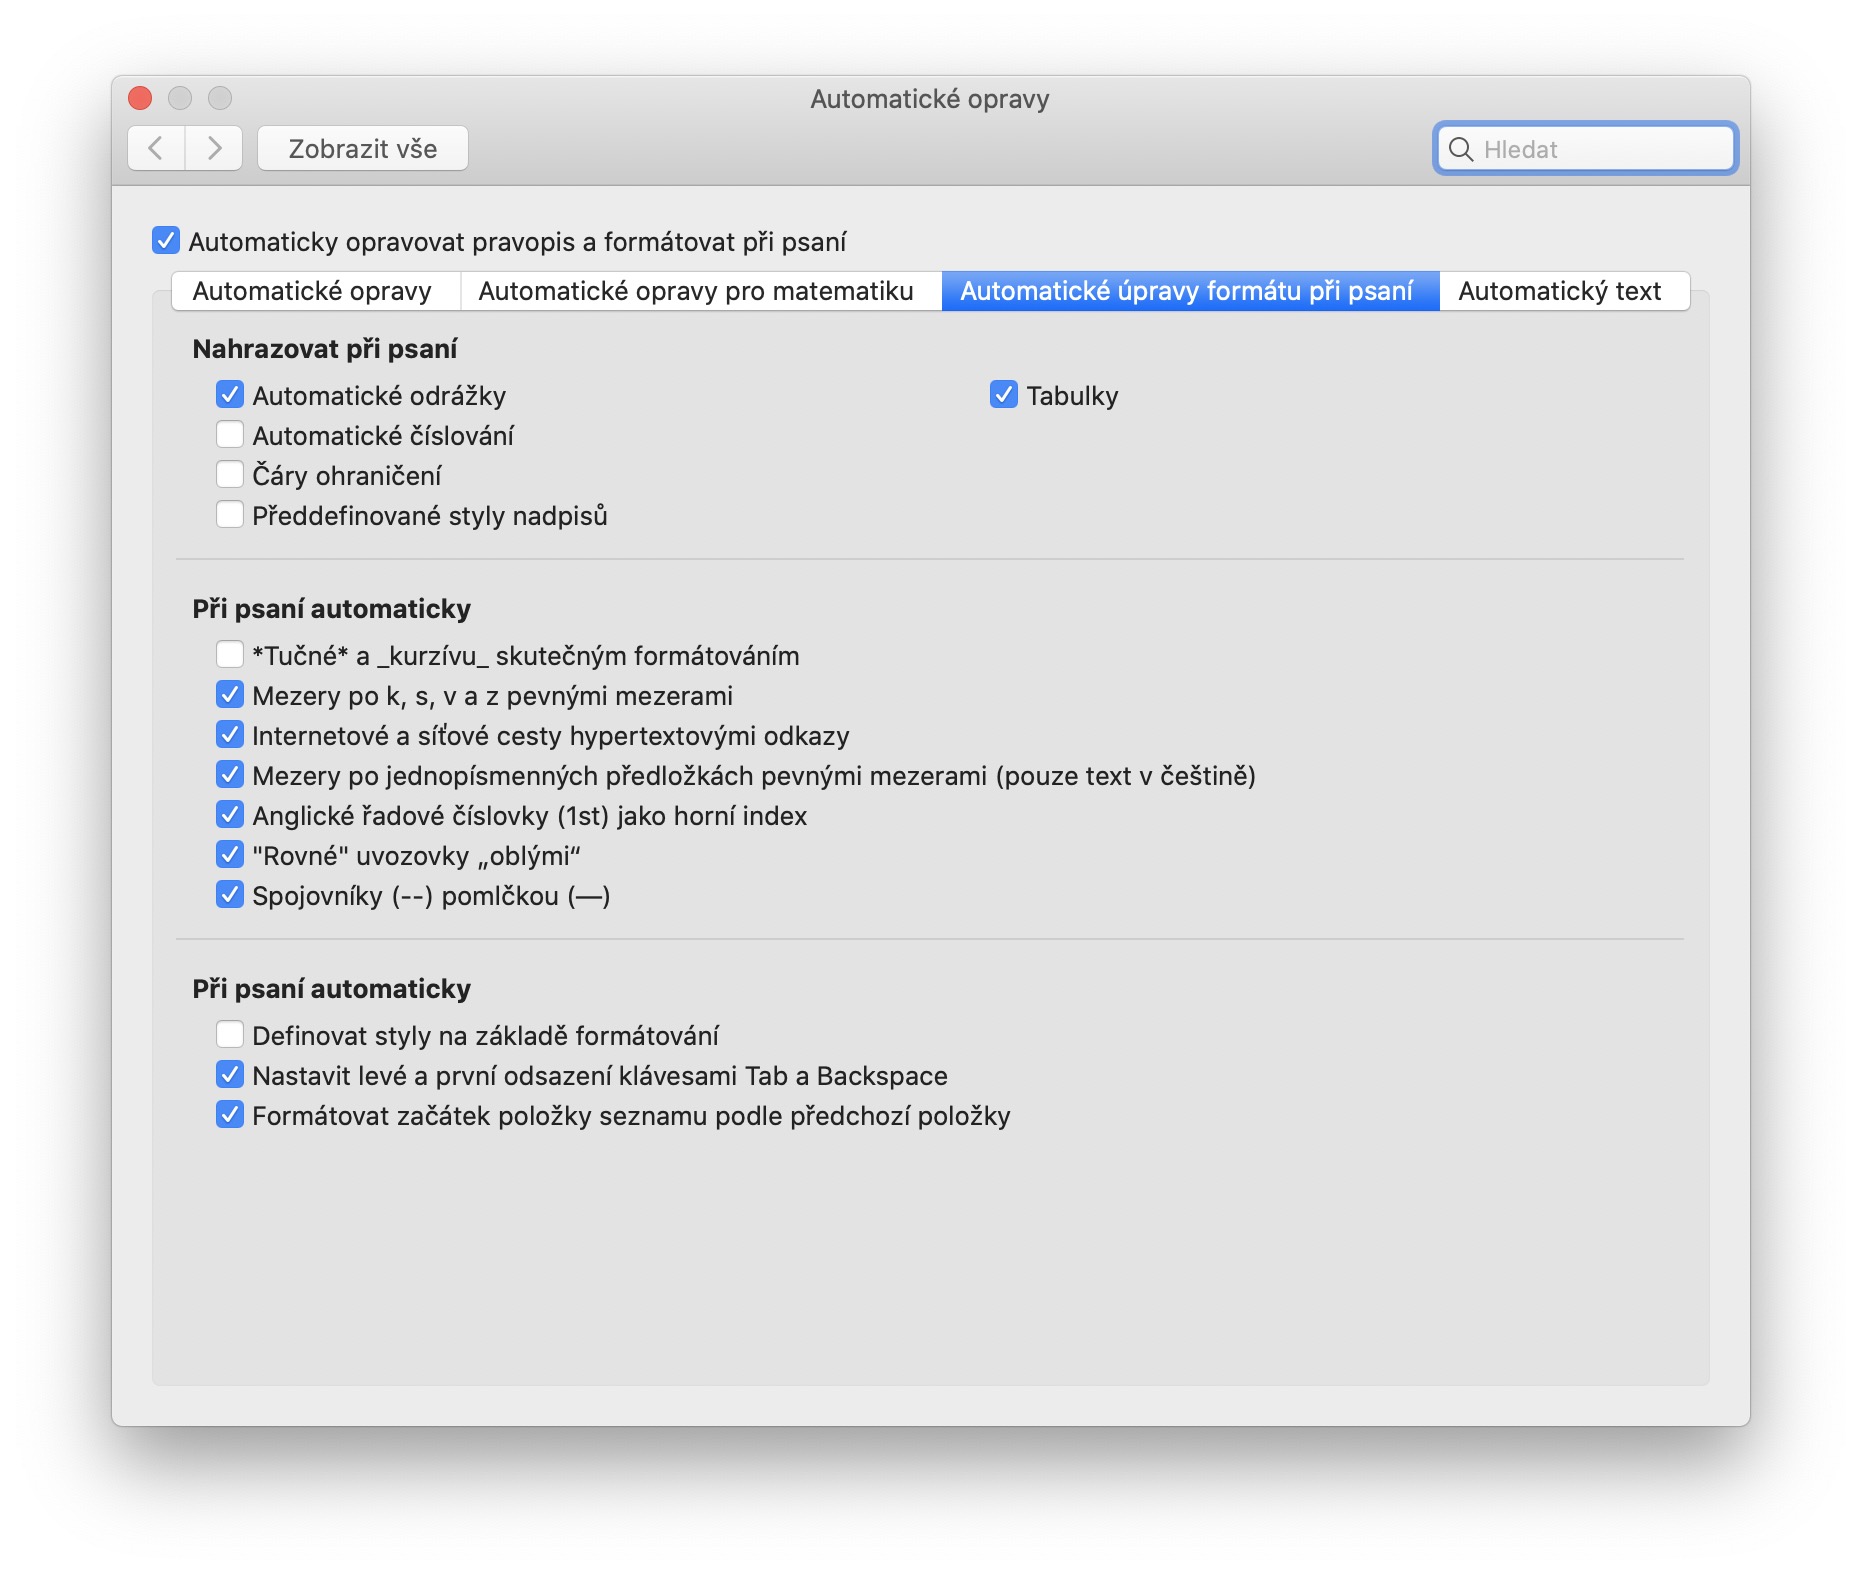This screenshot has height=1574, width=1862.
Task: Click the magnifying glass search icon
Action: click(1461, 150)
